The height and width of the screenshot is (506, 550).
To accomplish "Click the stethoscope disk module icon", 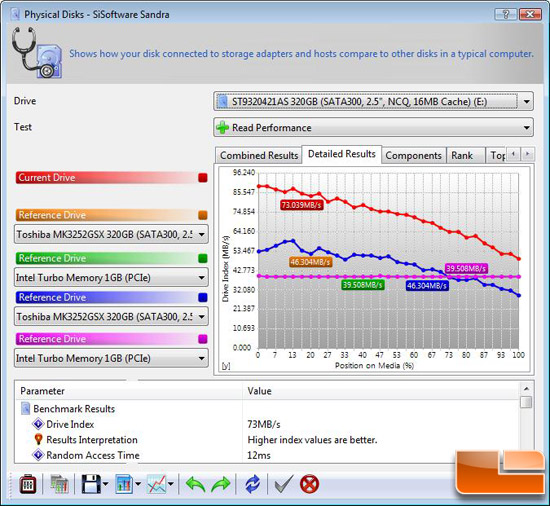I will pos(37,53).
